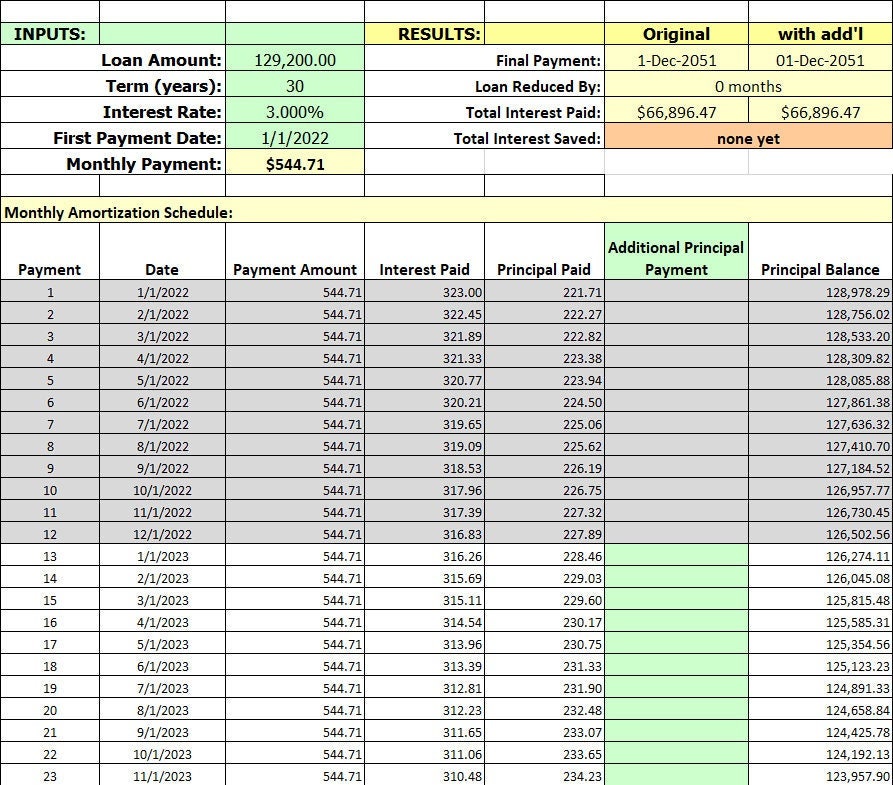Select the Original column header
The image size is (893, 785).
tap(675, 33)
